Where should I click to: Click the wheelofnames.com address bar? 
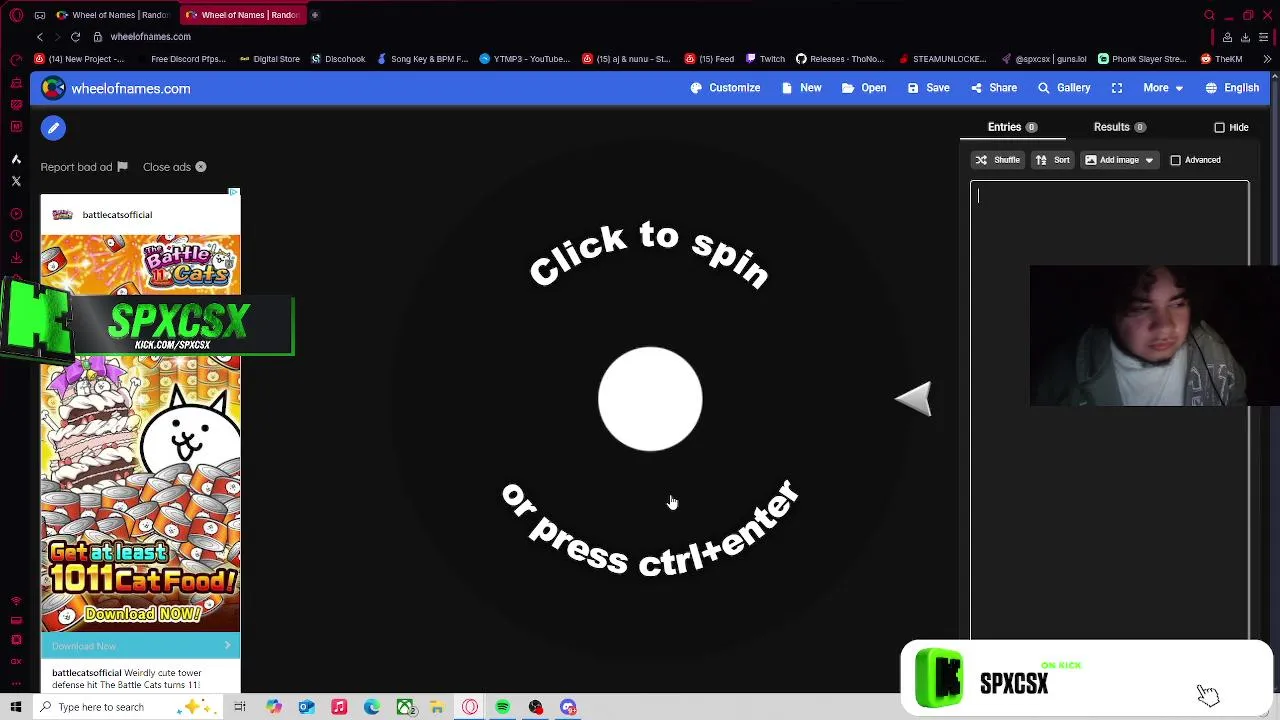(x=150, y=37)
